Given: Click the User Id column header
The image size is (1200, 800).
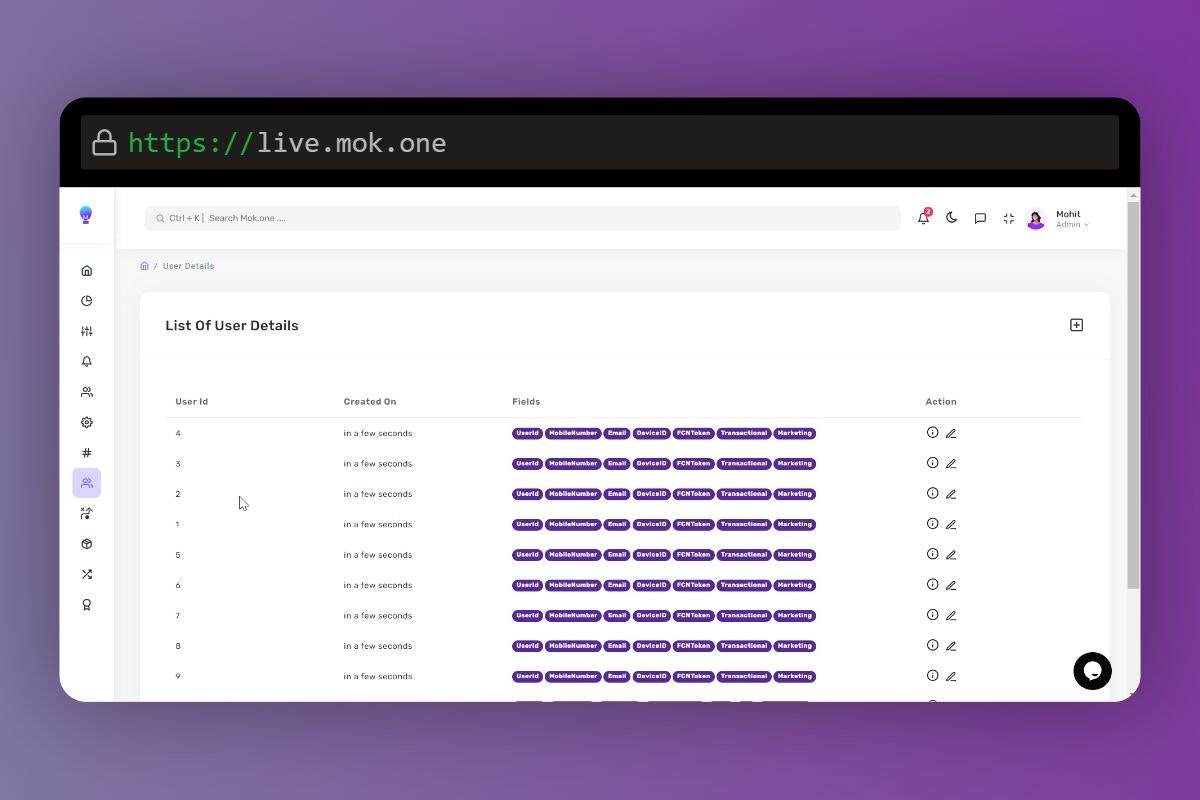Looking at the screenshot, I should 192,402.
